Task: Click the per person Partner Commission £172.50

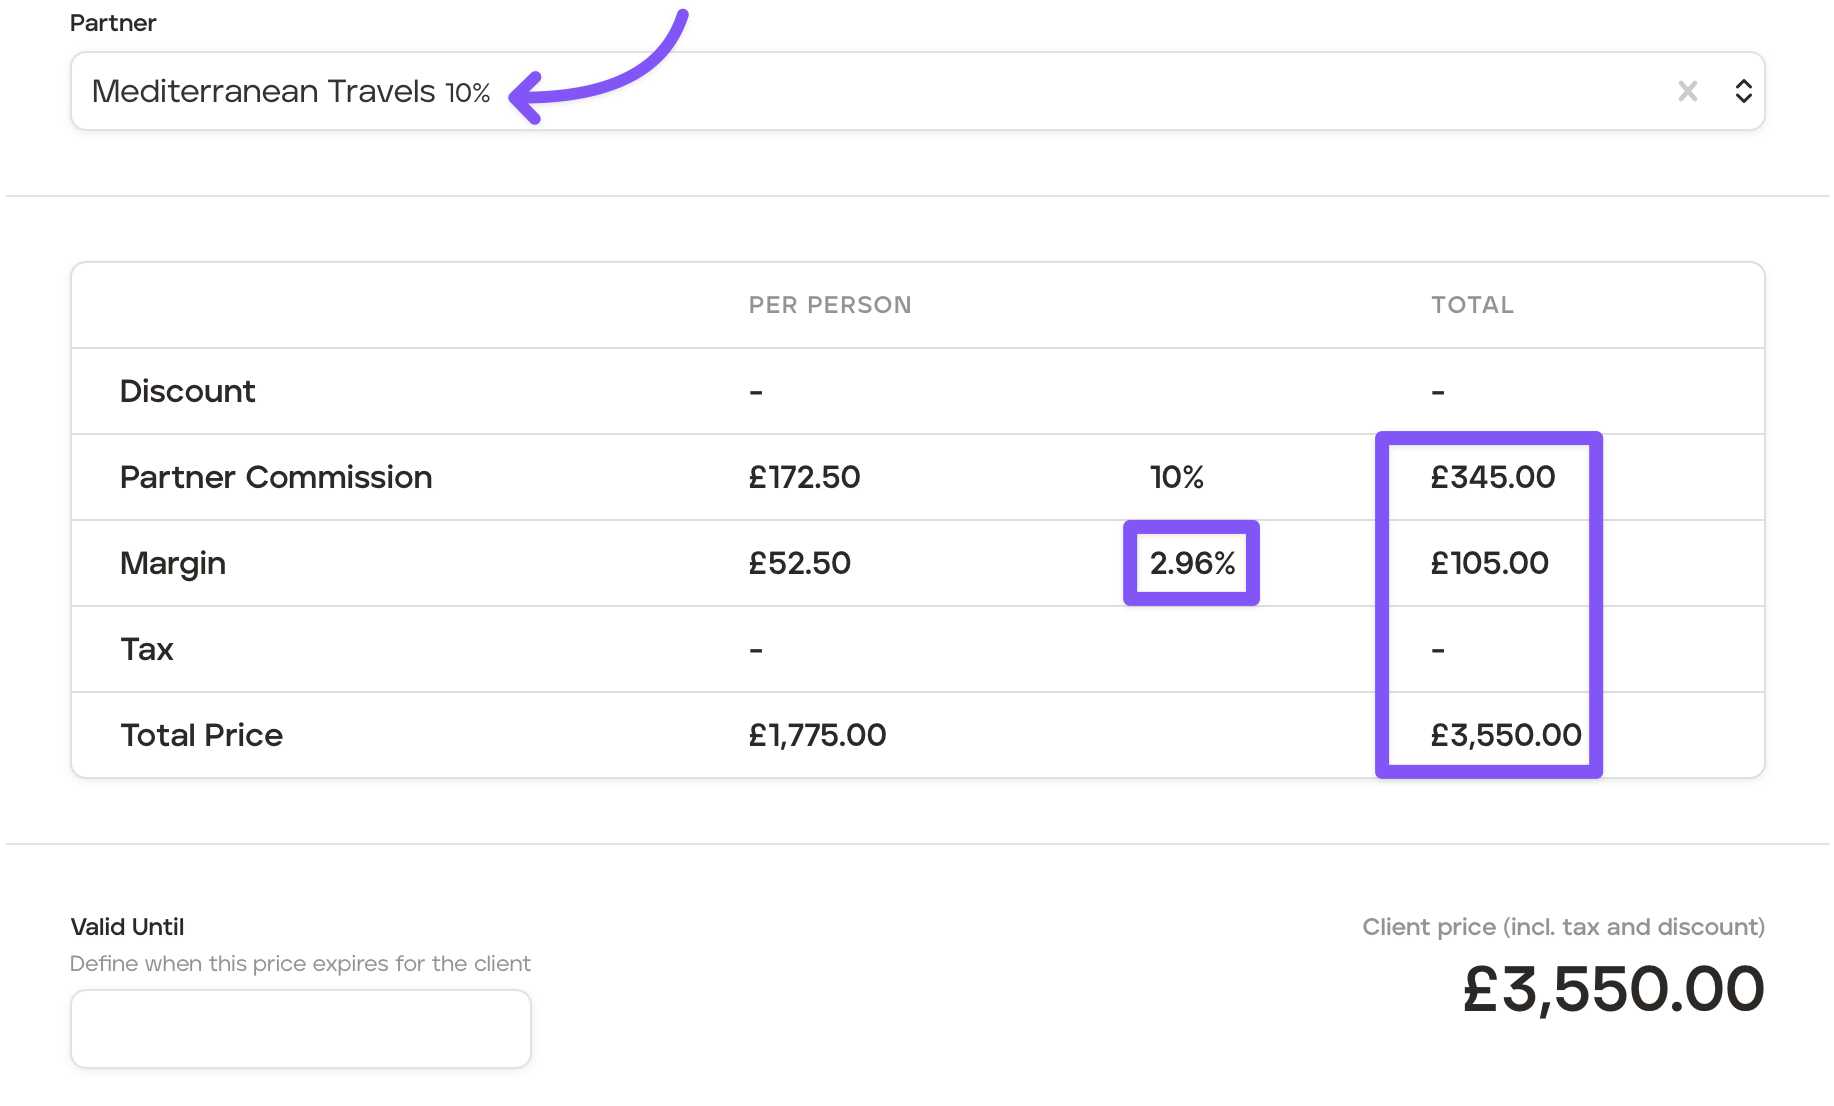Action: (804, 477)
